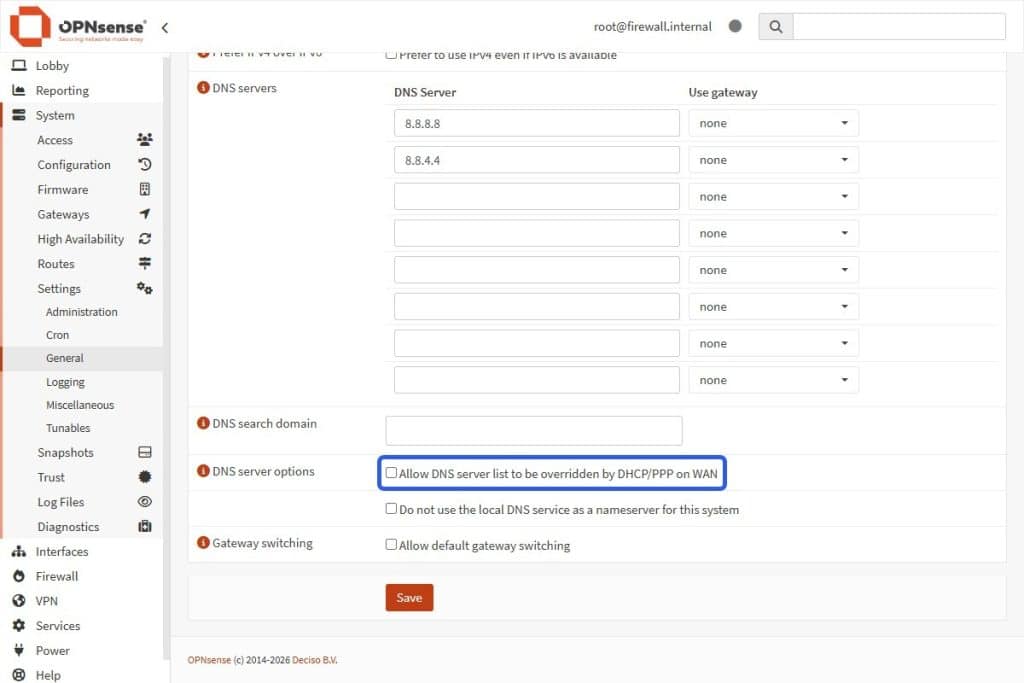Select Logging from the sidebar
The height and width of the screenshot is (683, 1024).
tap(65, 381)
